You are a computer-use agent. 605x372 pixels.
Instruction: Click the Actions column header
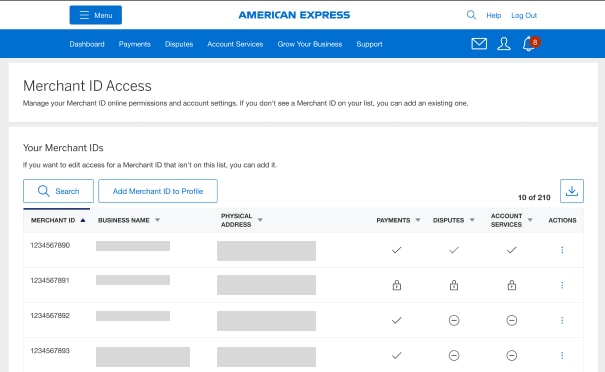coord(562,220)
